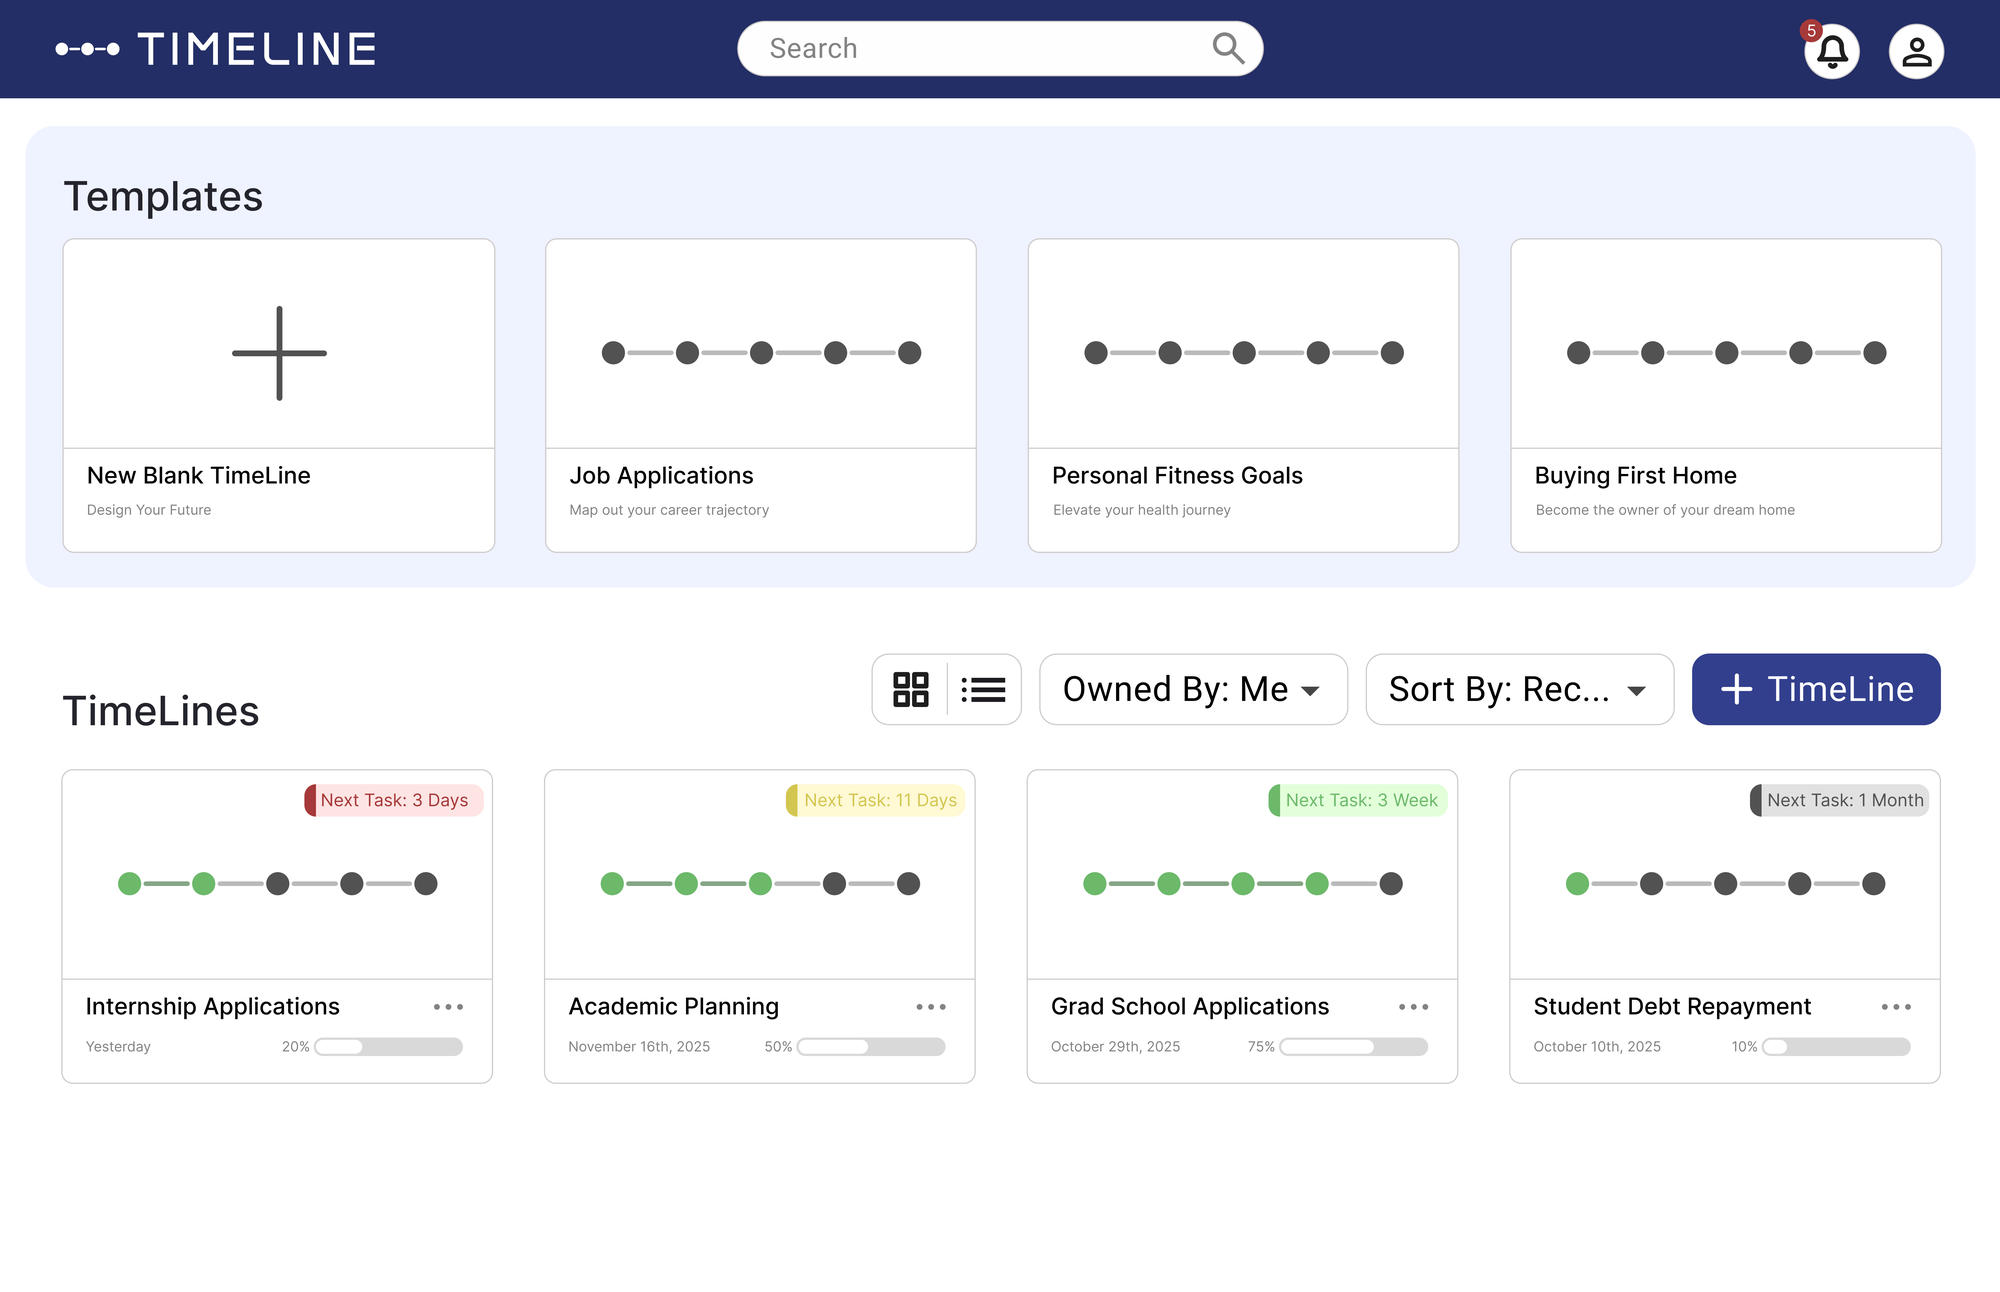Open the user profile icon
Image resolution: width=2000 pixels, height=1292 pixels.
coord(1916,51)
